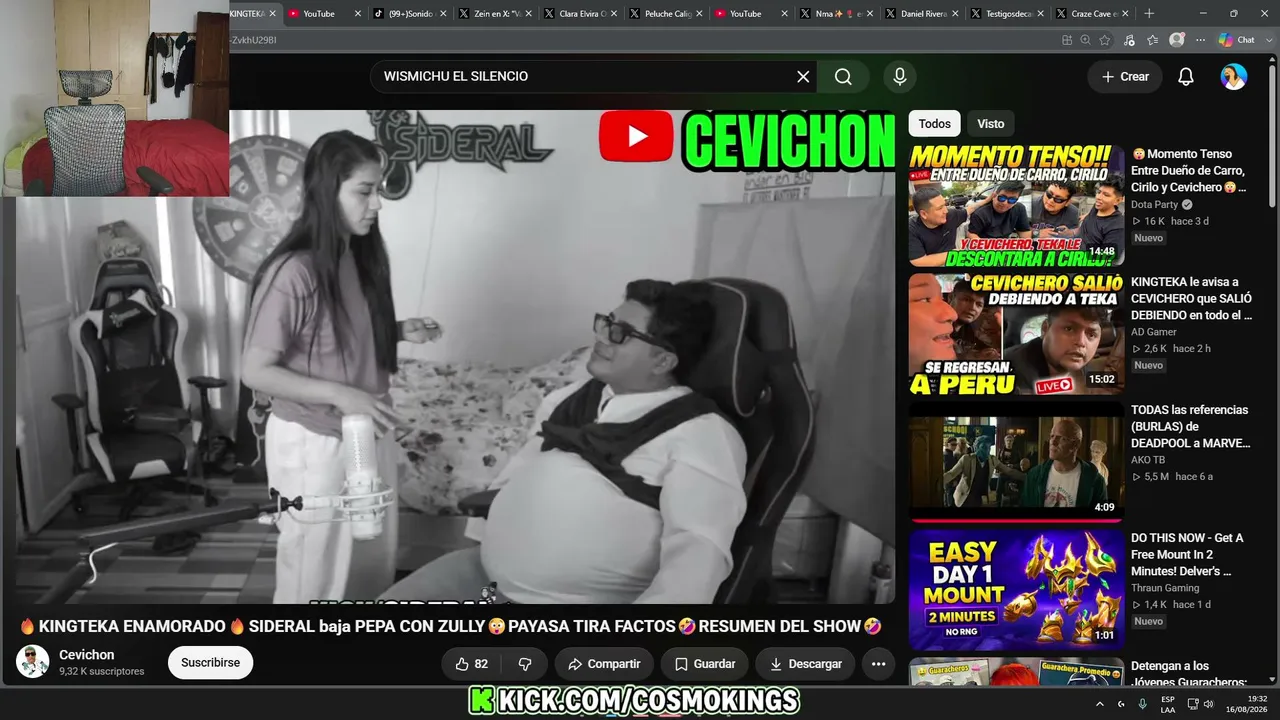This screenshot has height=720, width=1280.
Task: Click the '16 K' views text on Momento Tenso
Action: tap(1155, 221)
